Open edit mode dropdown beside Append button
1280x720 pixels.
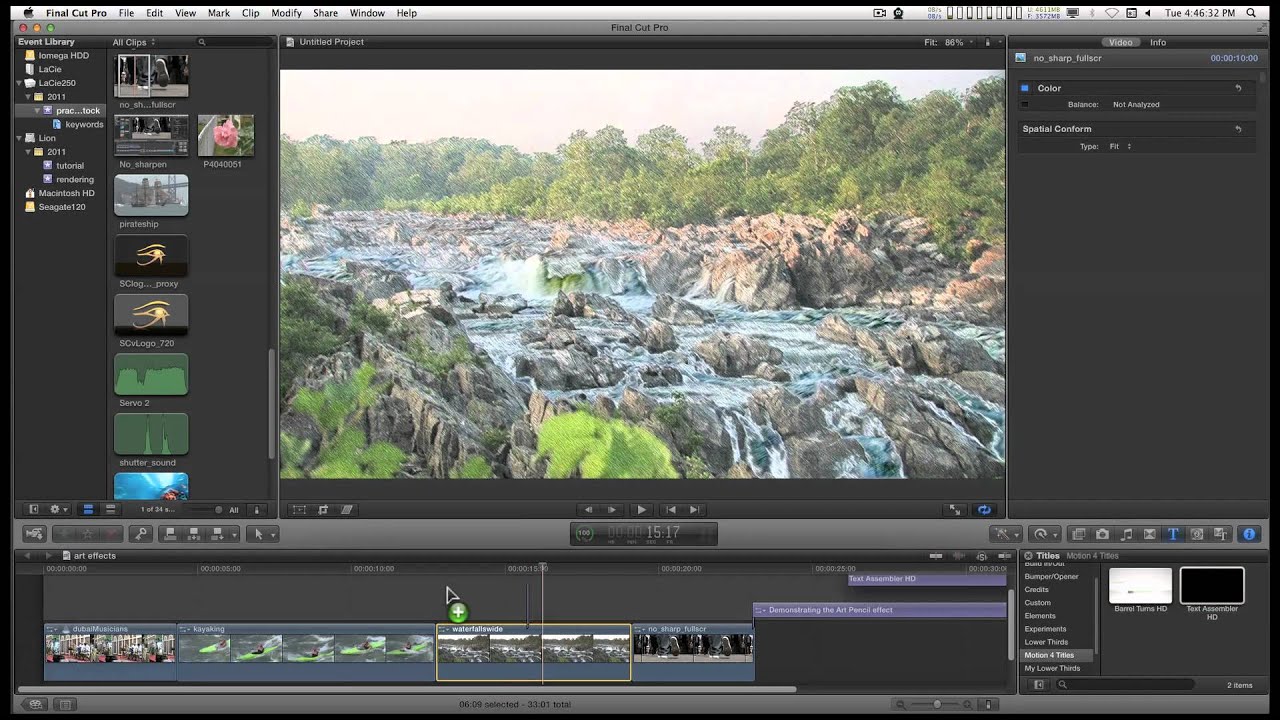(234, 534)
